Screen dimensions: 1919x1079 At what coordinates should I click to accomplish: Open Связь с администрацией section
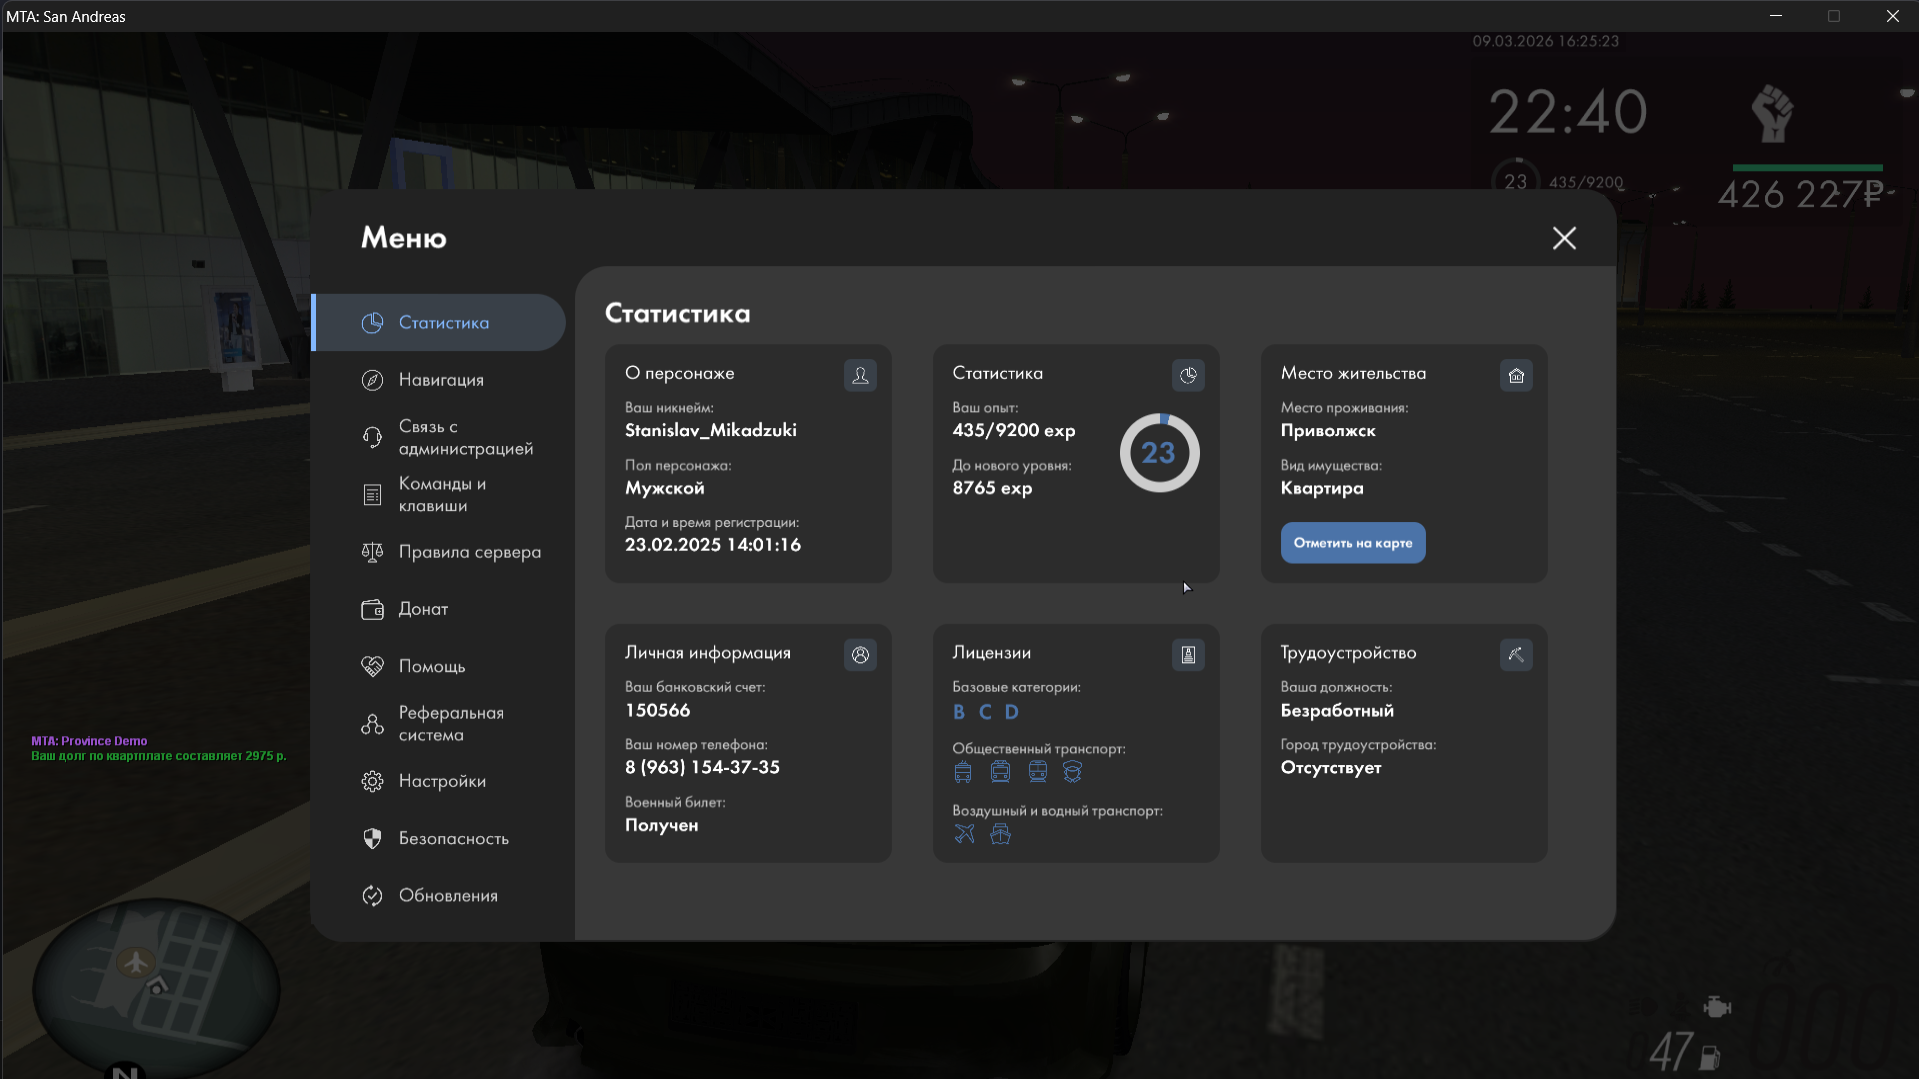point(465,438)
